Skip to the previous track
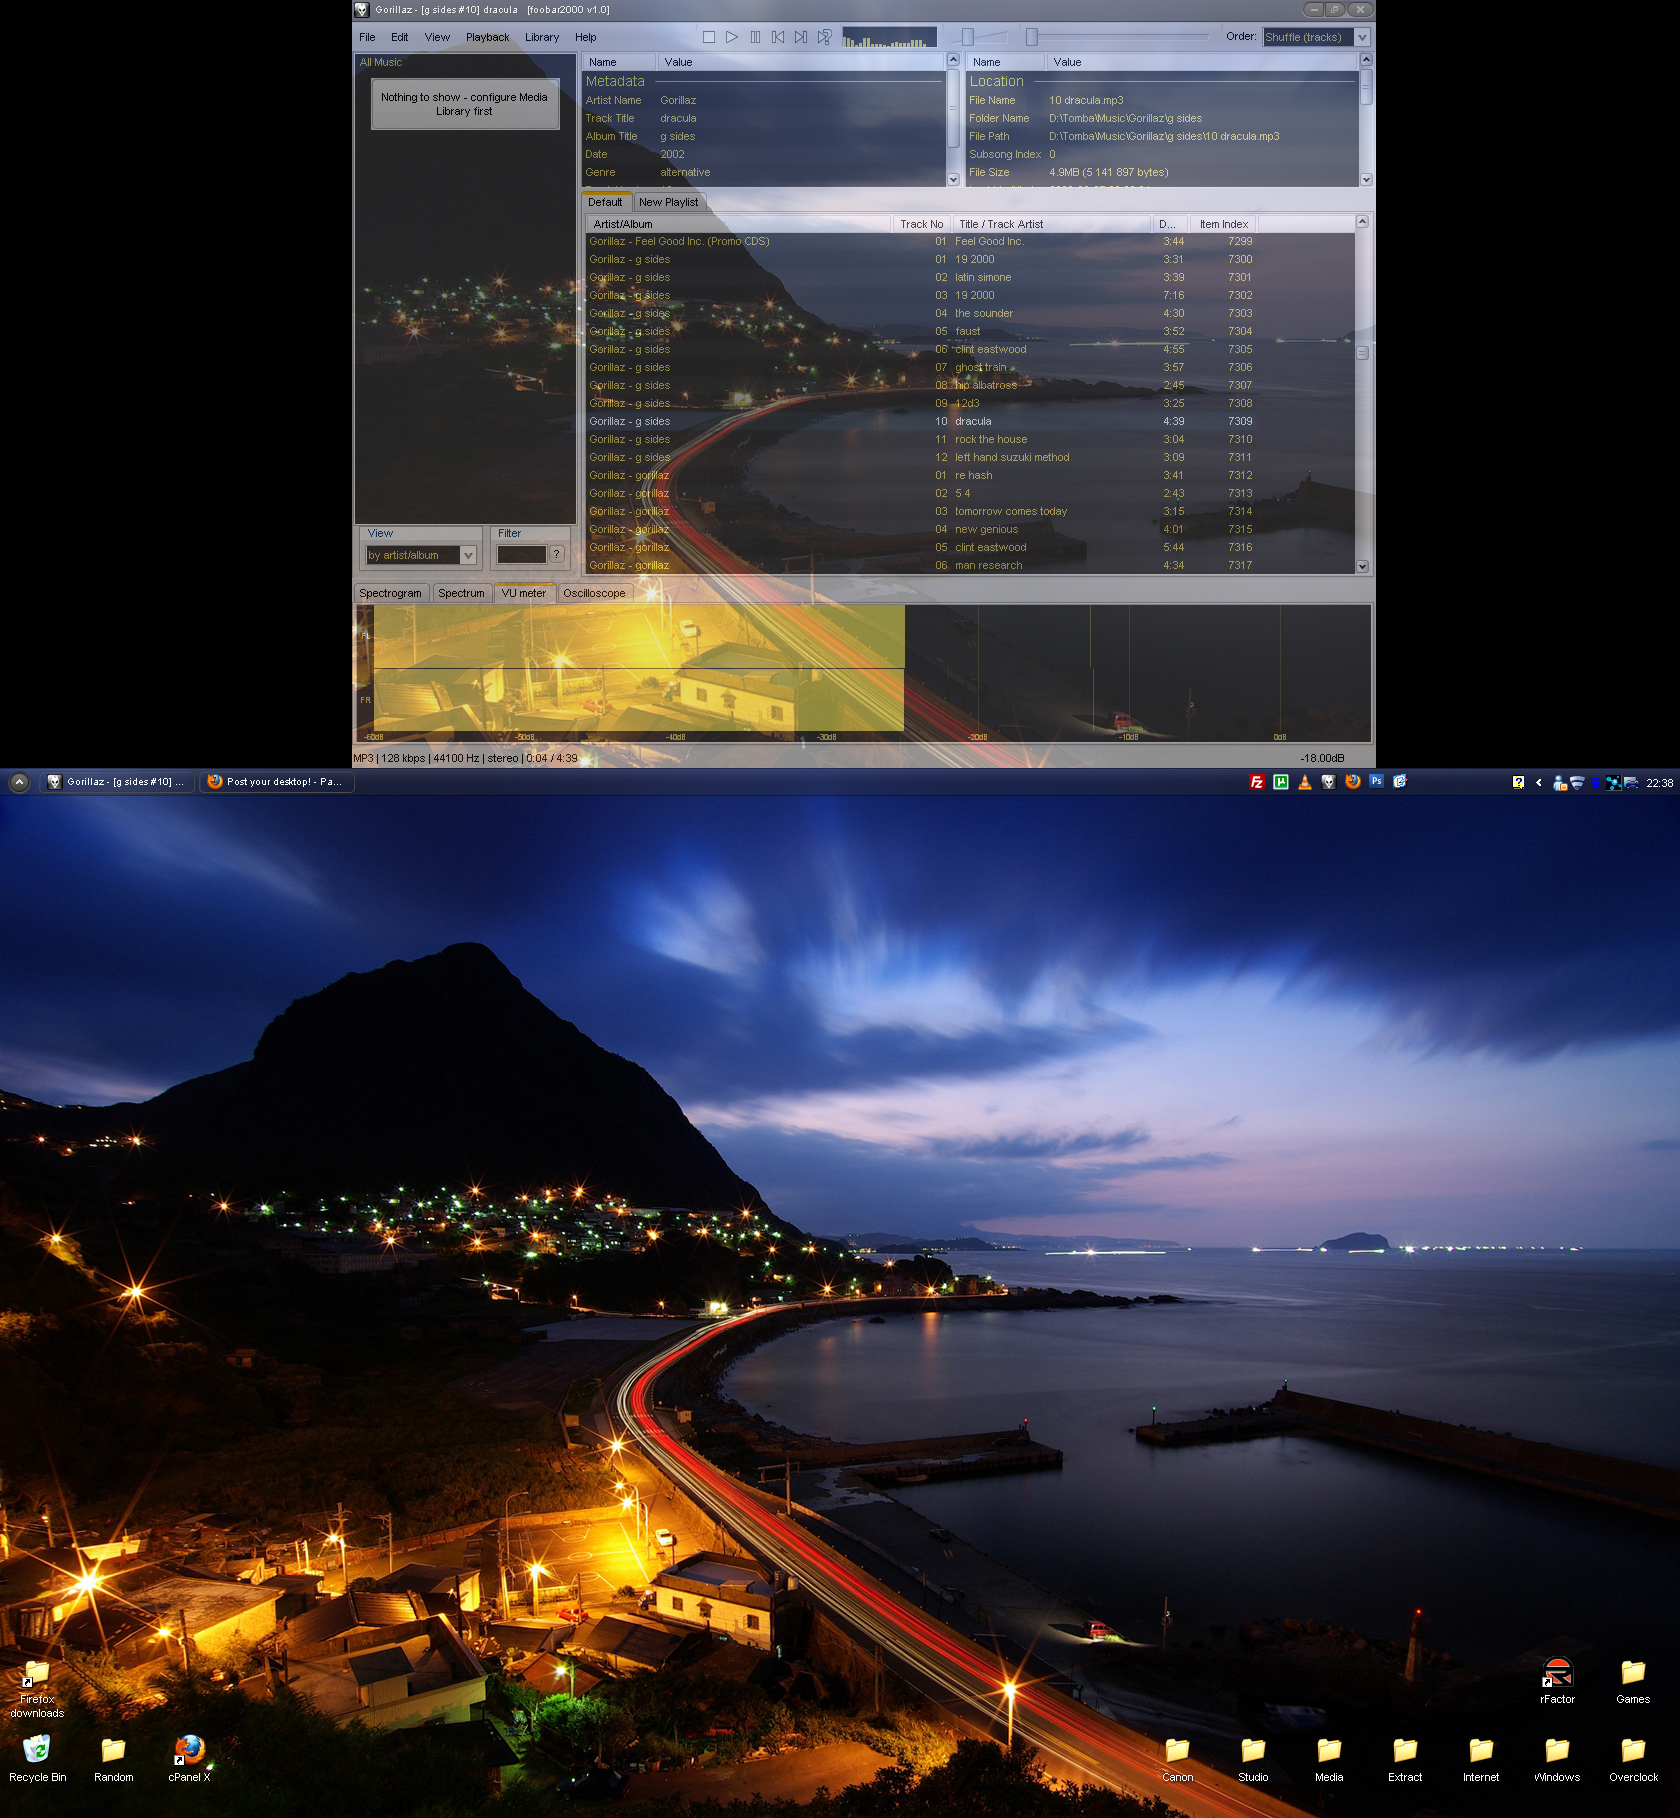 click(x=778, y=37)
